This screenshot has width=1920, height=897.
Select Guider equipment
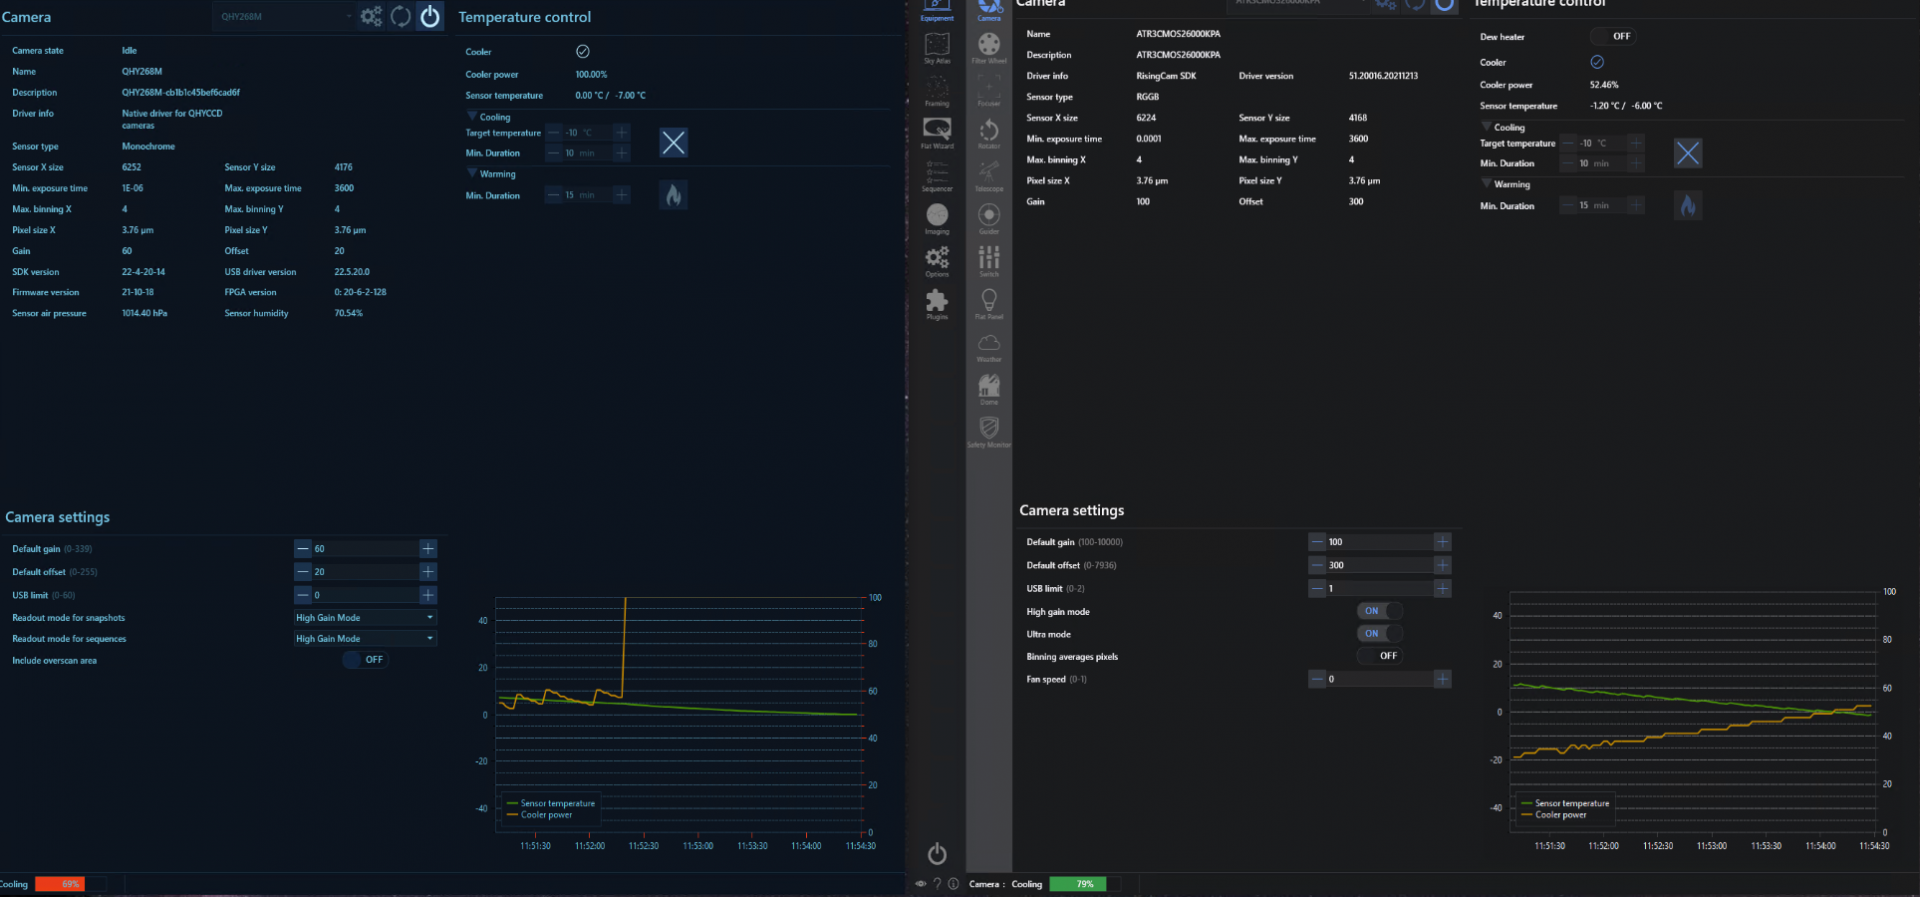pos(989,218)
